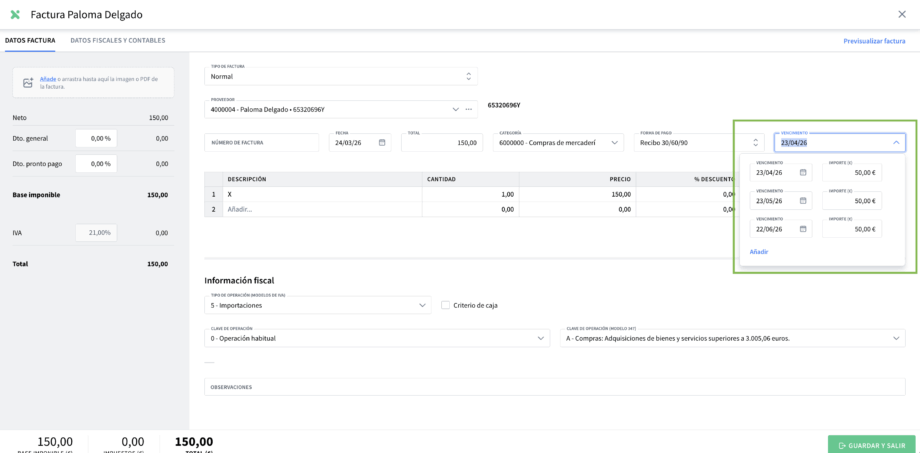Screen dimensions: 920x453
Task: Close the invoice with the X icon
Action: (x=902, y=14)
